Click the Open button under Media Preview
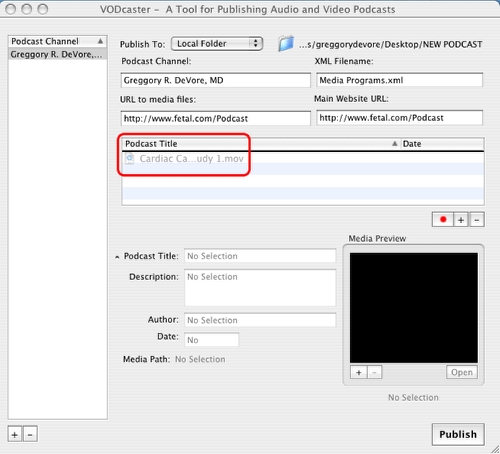Screen dimensions: 500x454 tap(462, 372)
